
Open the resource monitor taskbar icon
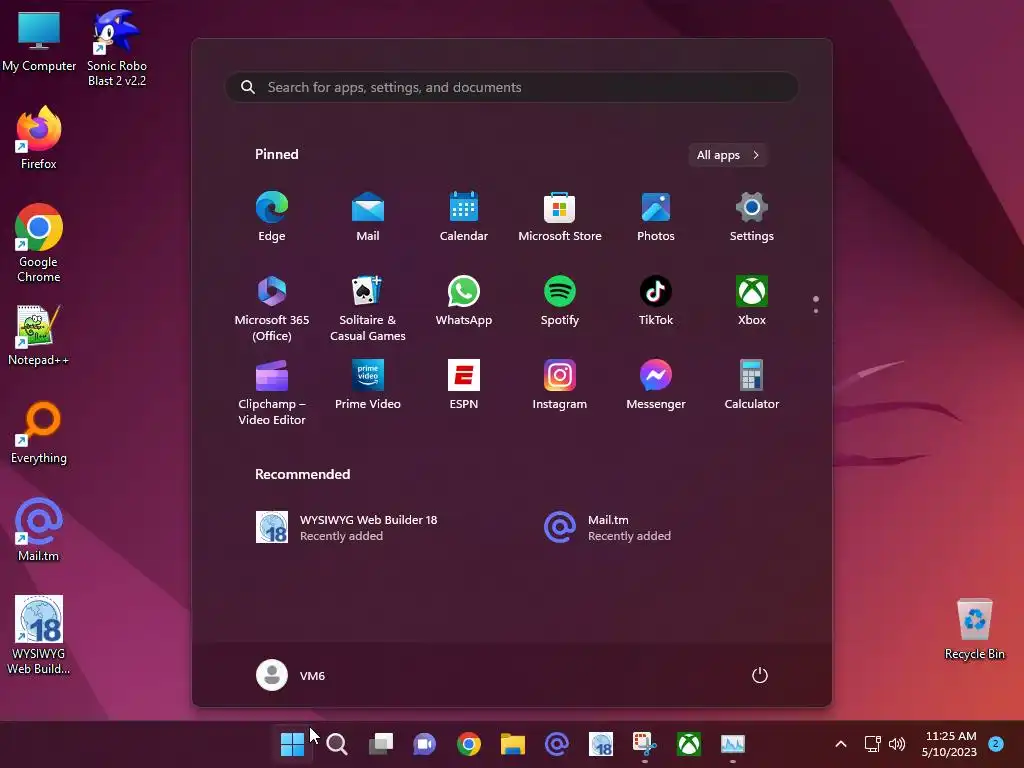733,744
